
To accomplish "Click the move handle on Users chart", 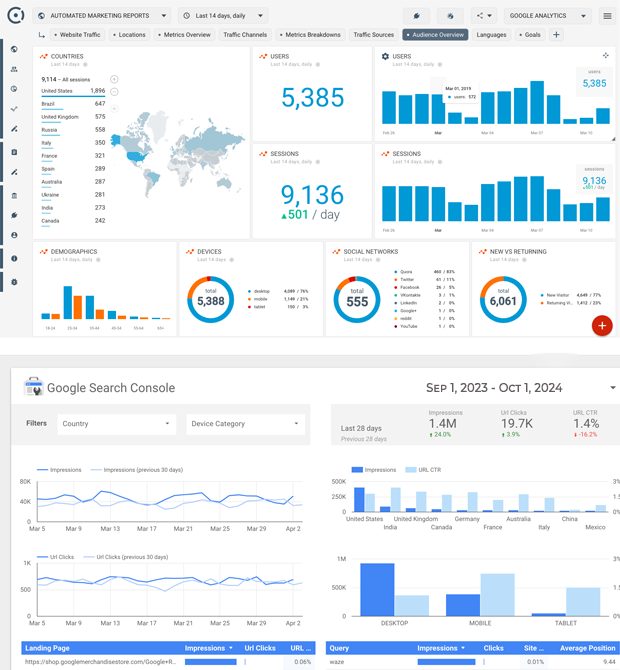I will tap(605, 56).
